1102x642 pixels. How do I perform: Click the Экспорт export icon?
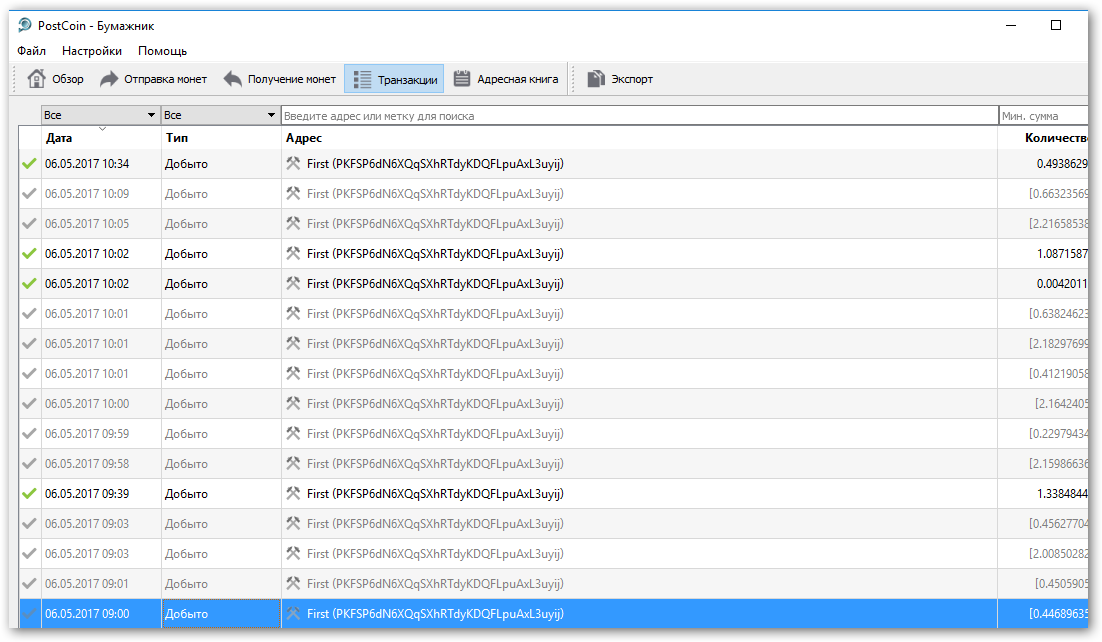tap(597, 79)
